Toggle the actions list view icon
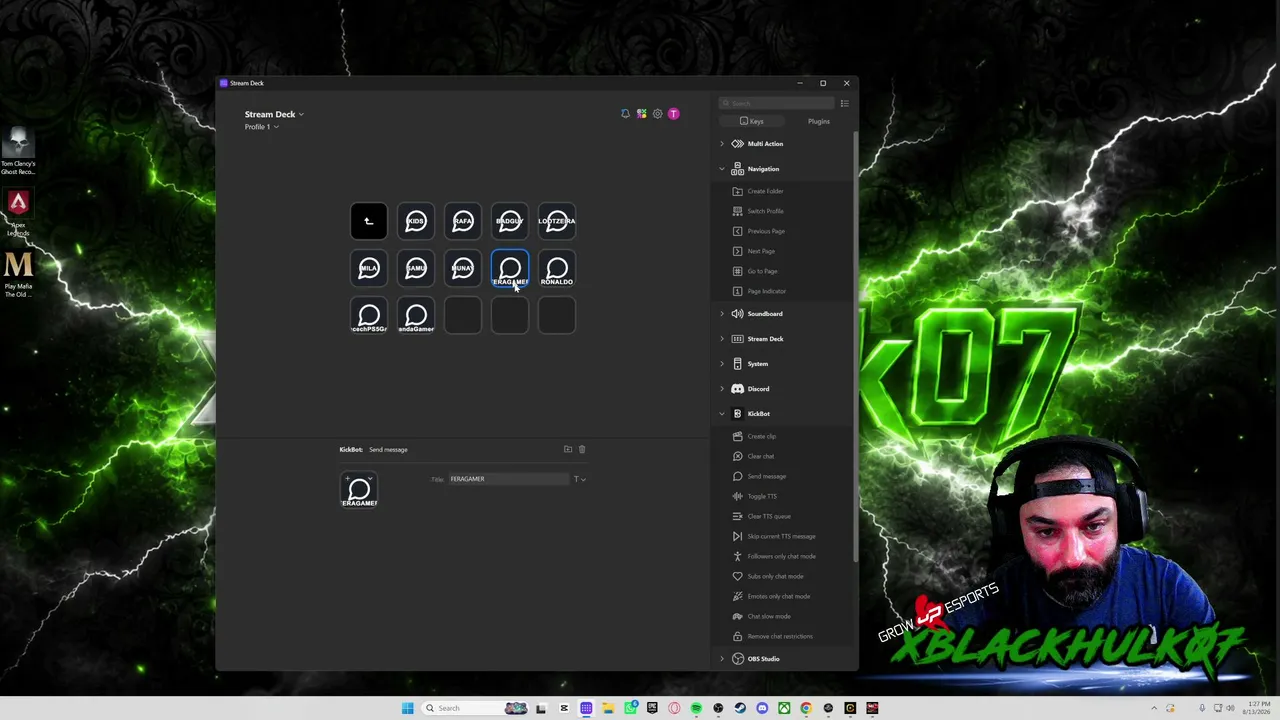 click(x=845, y=103)
